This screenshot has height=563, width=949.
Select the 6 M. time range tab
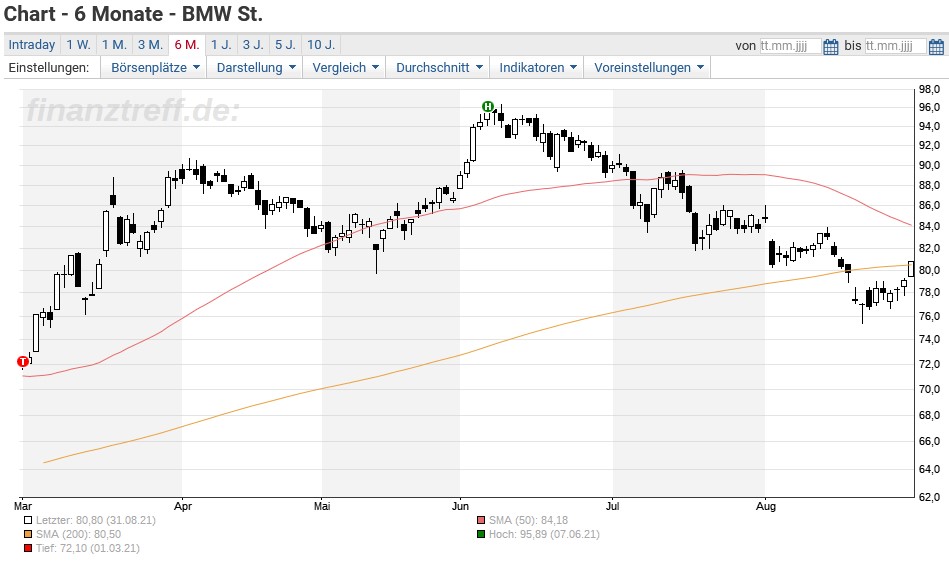click(187, 45)
